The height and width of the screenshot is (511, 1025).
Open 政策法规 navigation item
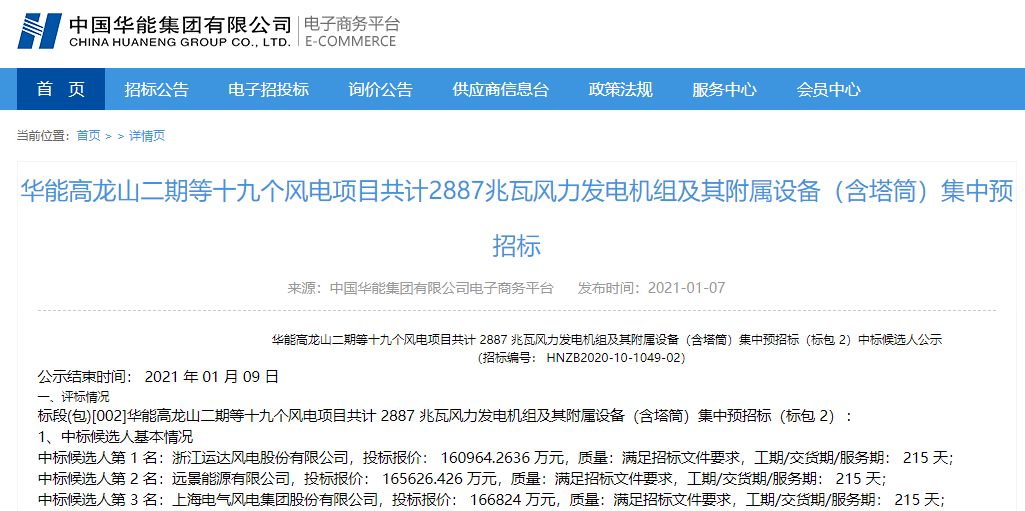click(x=620, y=89)
